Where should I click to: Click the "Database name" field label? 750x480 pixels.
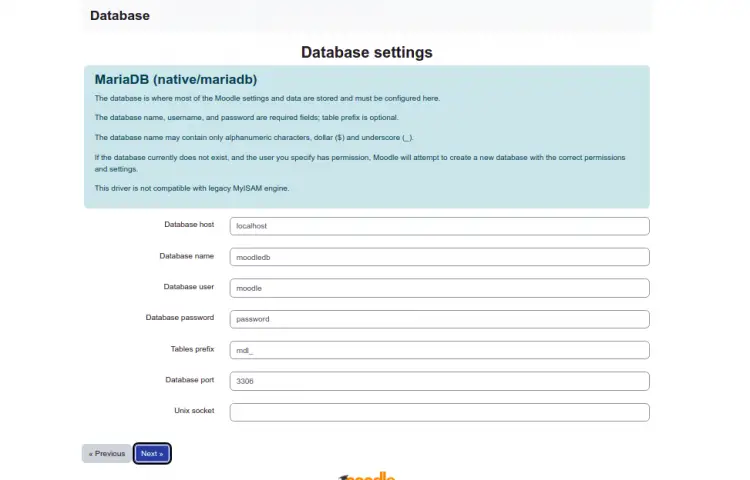click(187, 256)
